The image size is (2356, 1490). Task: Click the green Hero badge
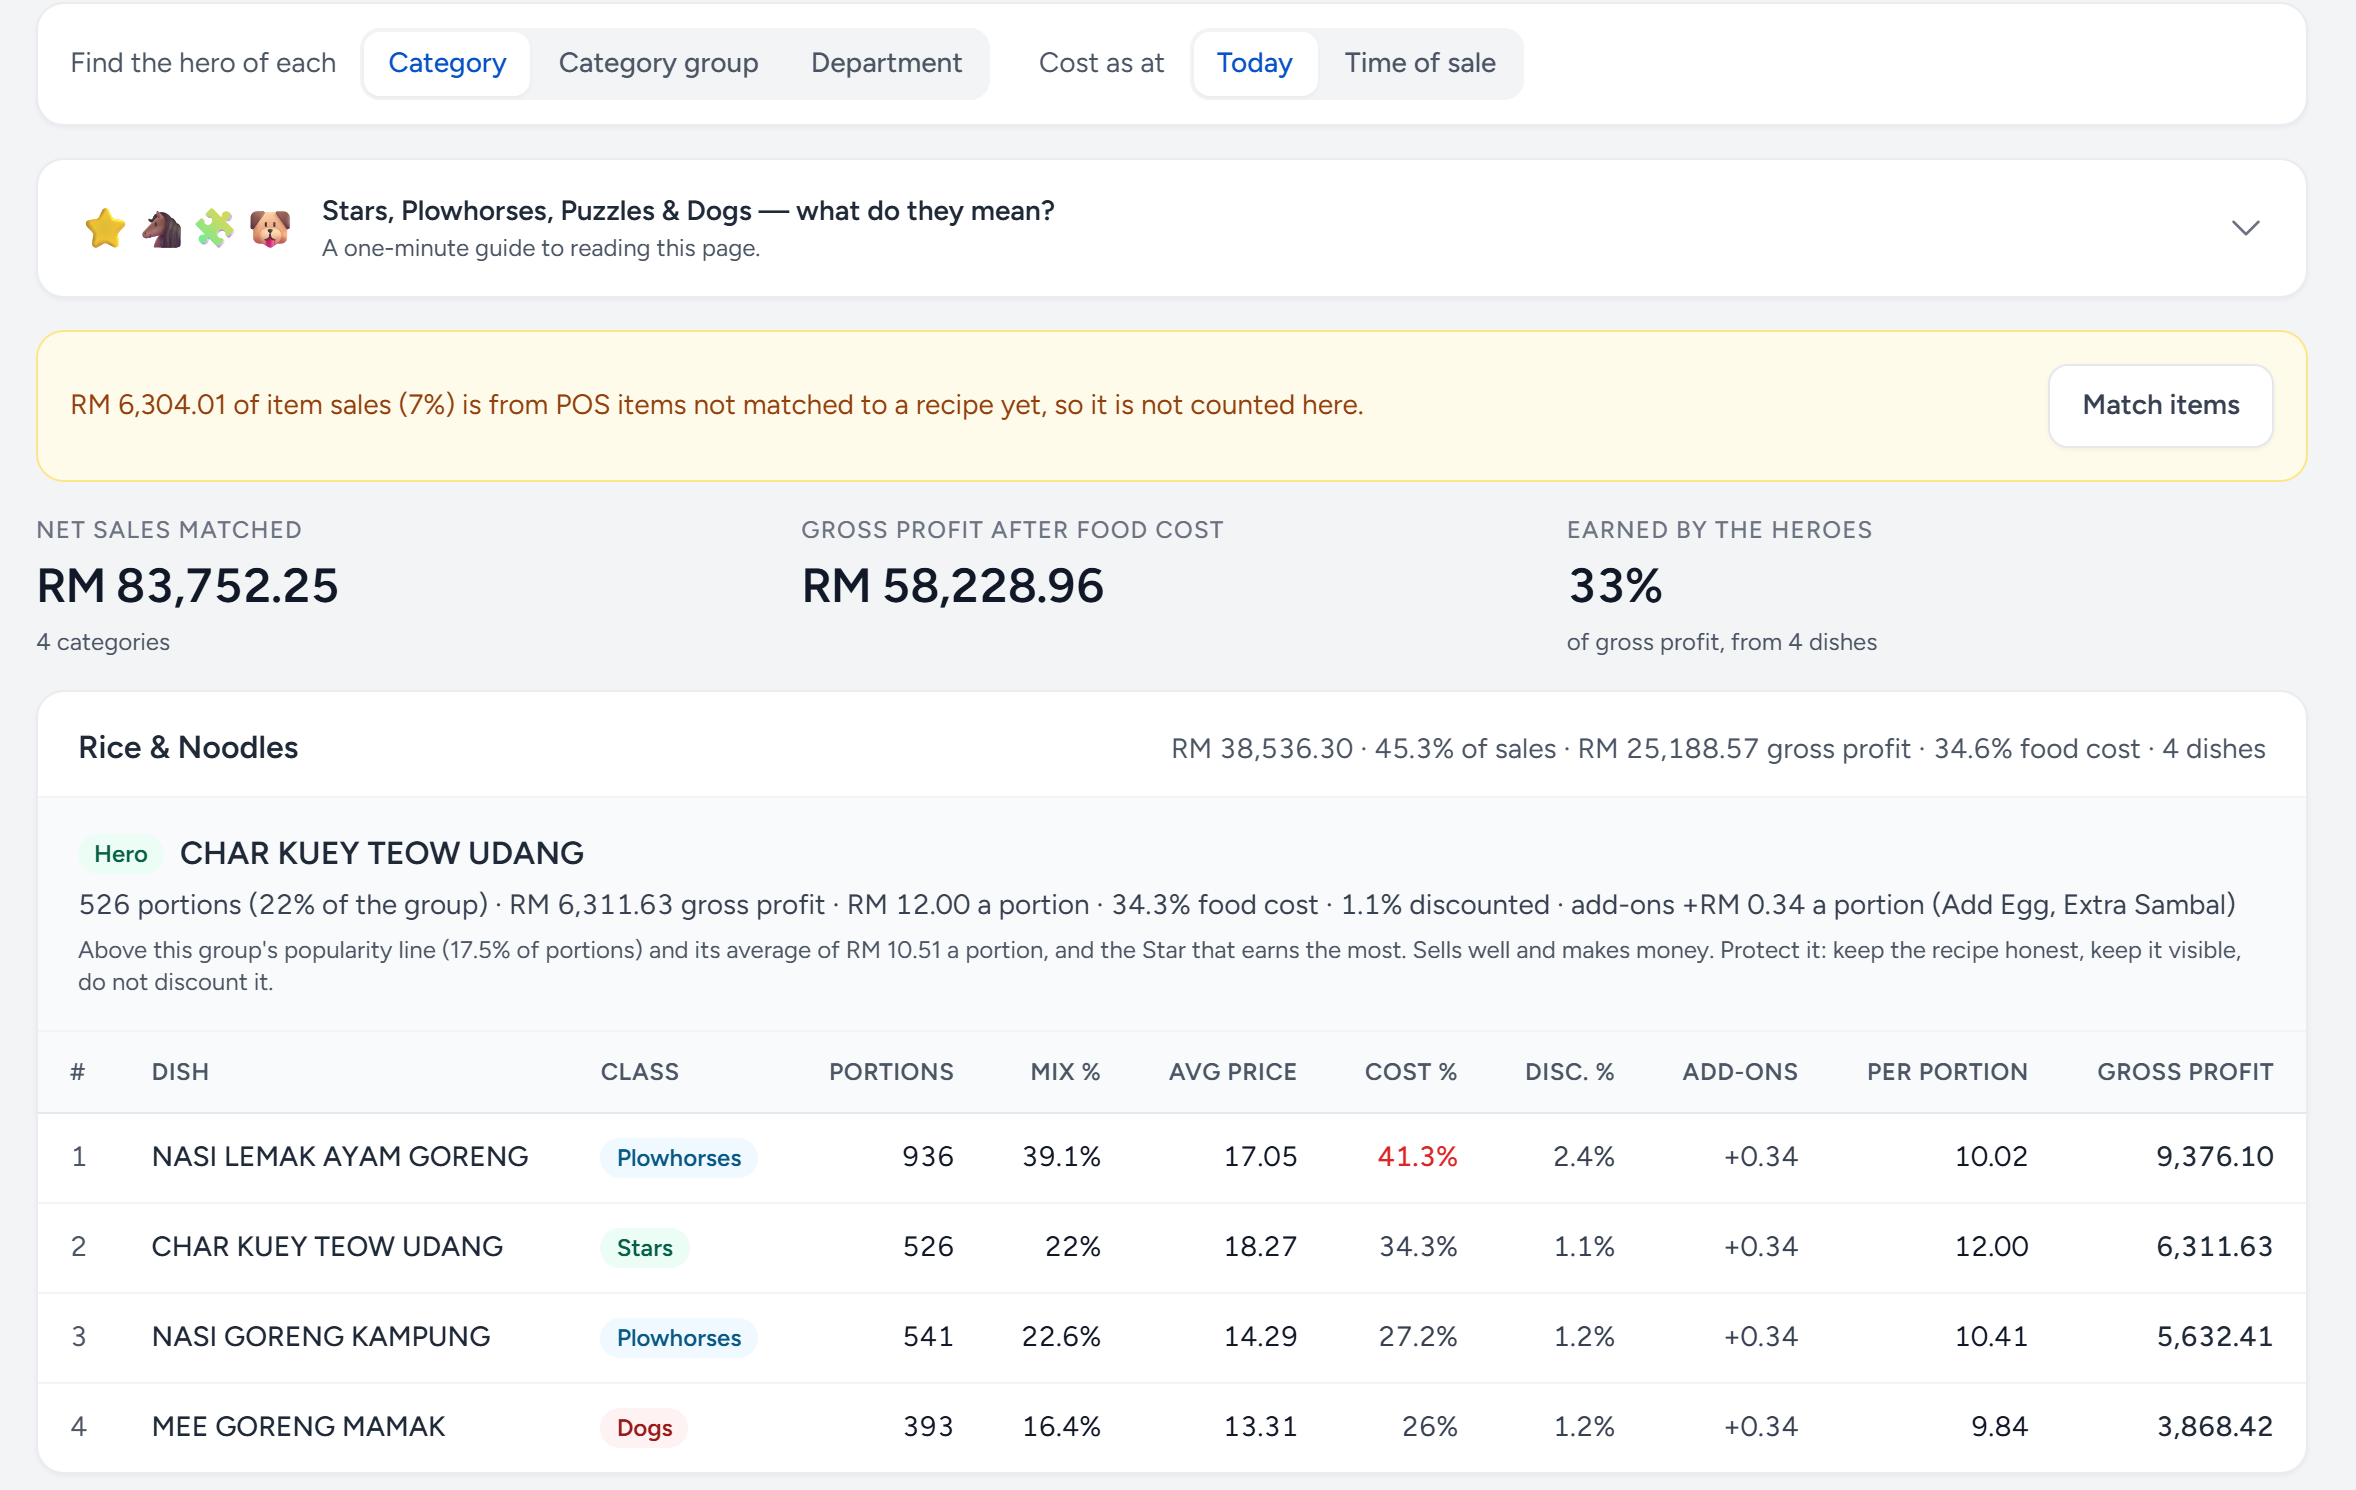(x=120, y=853)
